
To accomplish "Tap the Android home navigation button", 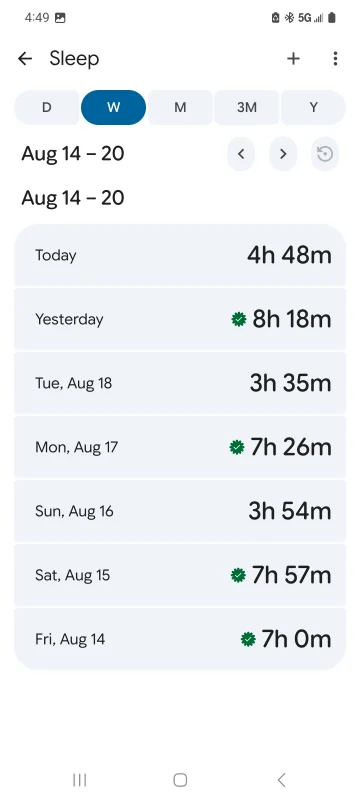I will (180, 780).
